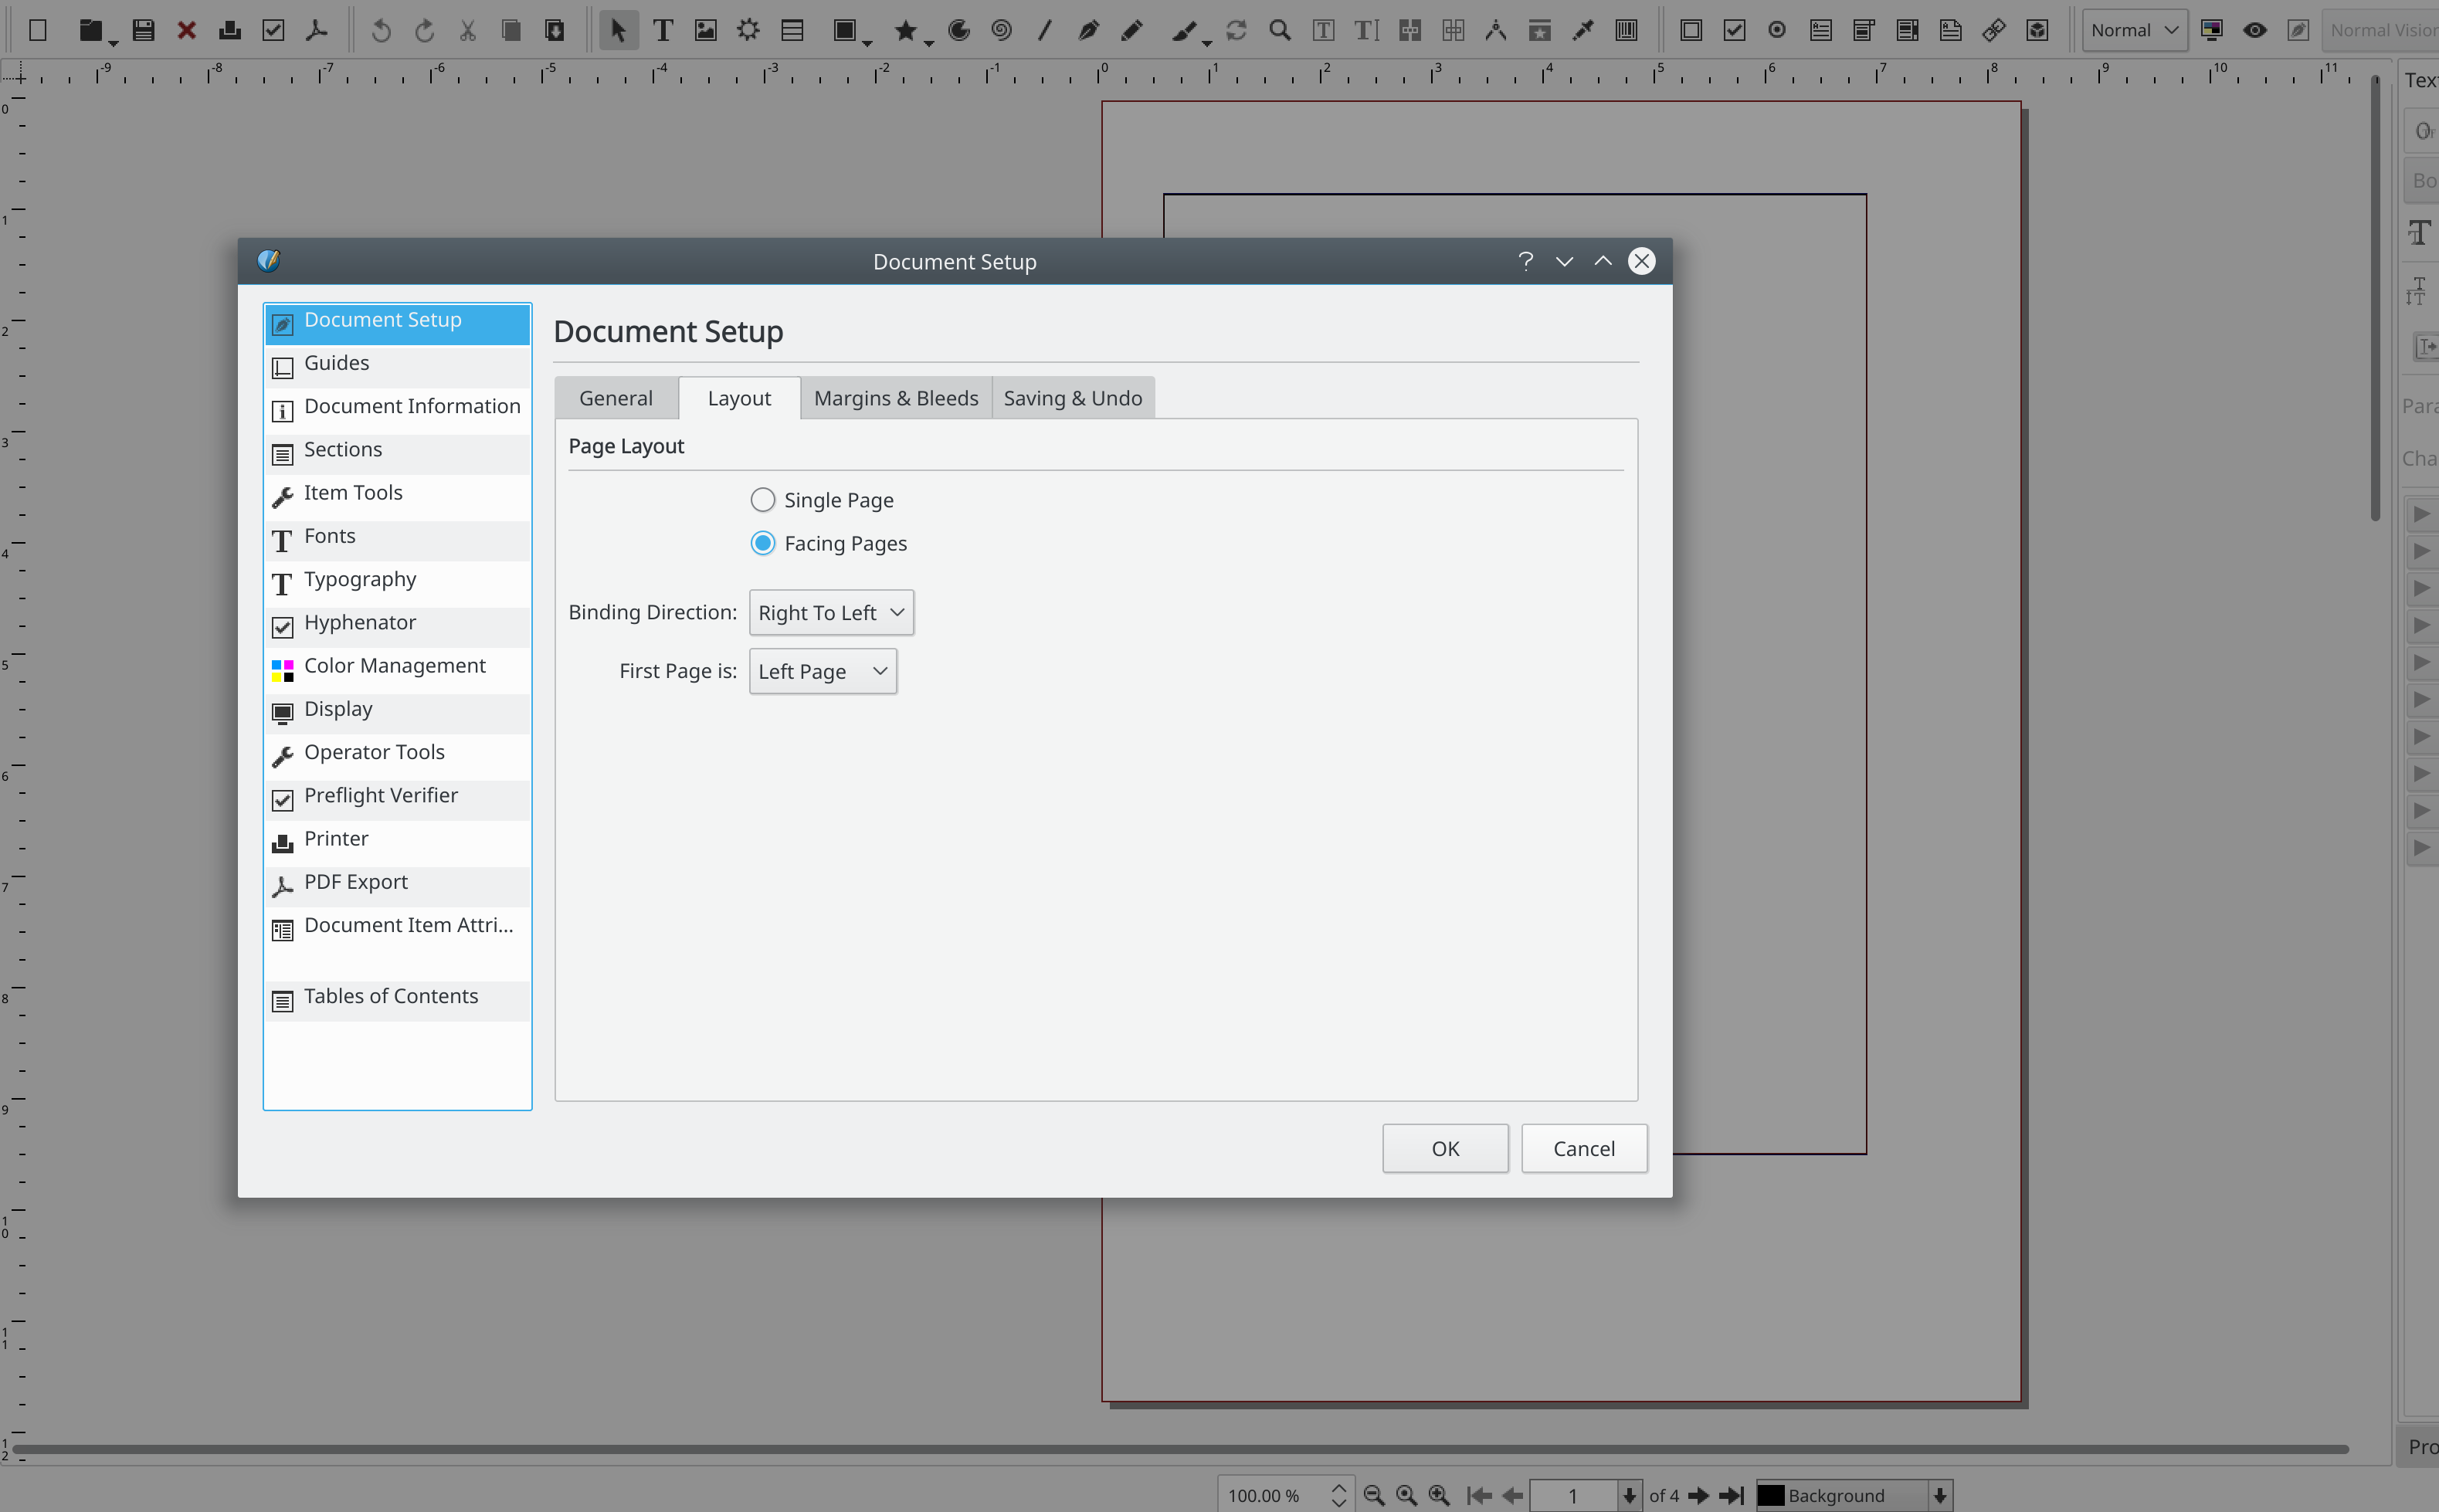This screenshot has height=1512, width=2439.
Task: Select the Facing Pages radio button
Action: click(763, 543)
